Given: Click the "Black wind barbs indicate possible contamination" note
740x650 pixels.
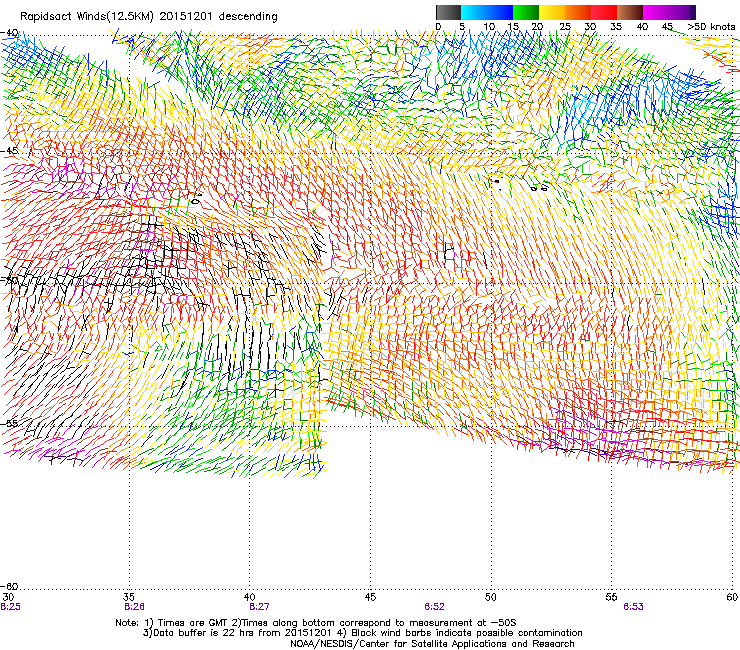Looking at the screenshot, I should [467, 633].
